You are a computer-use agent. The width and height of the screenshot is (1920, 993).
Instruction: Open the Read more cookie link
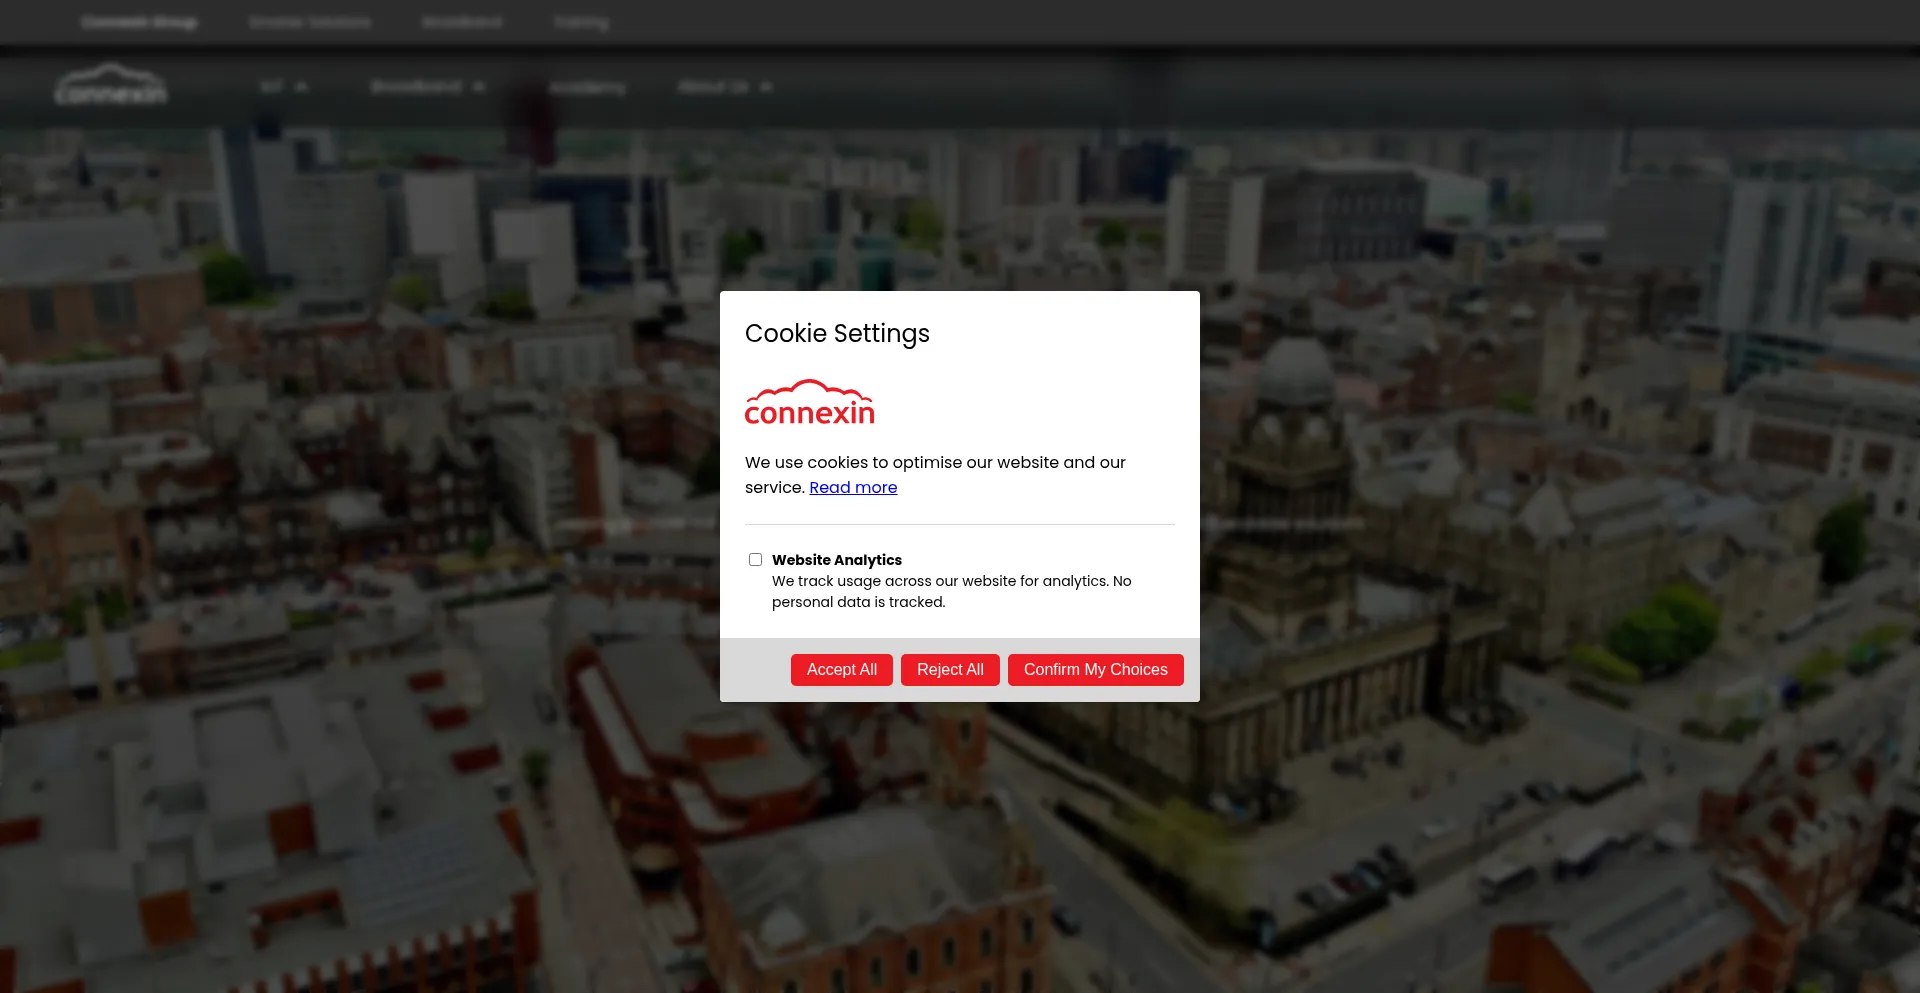pos(853,488)
